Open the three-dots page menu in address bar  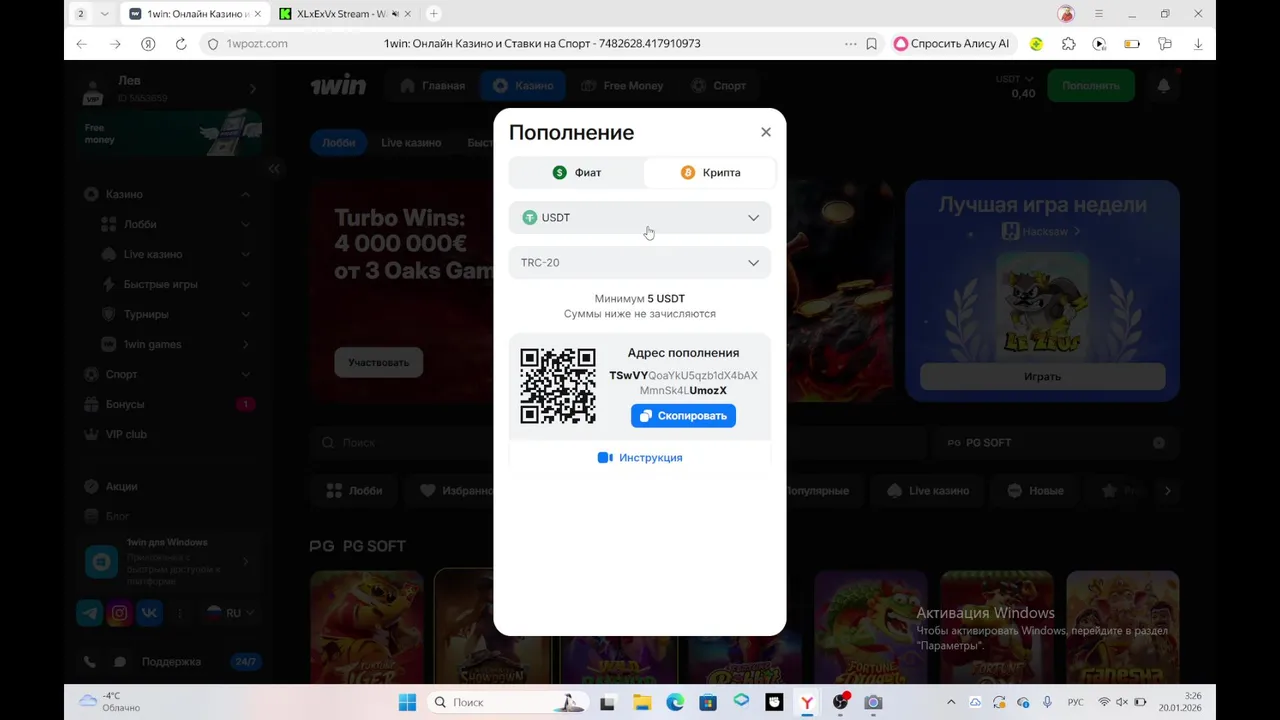851,44
